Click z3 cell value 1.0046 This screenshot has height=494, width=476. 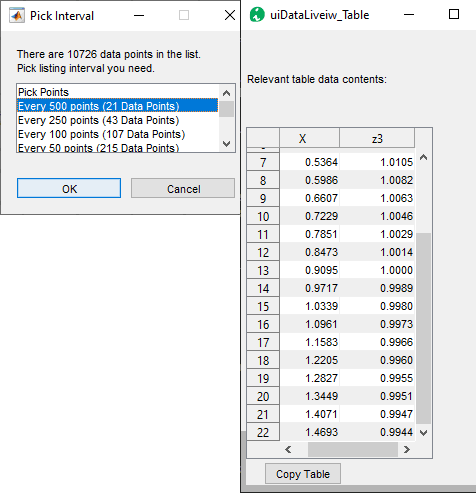tap(377, 216)
